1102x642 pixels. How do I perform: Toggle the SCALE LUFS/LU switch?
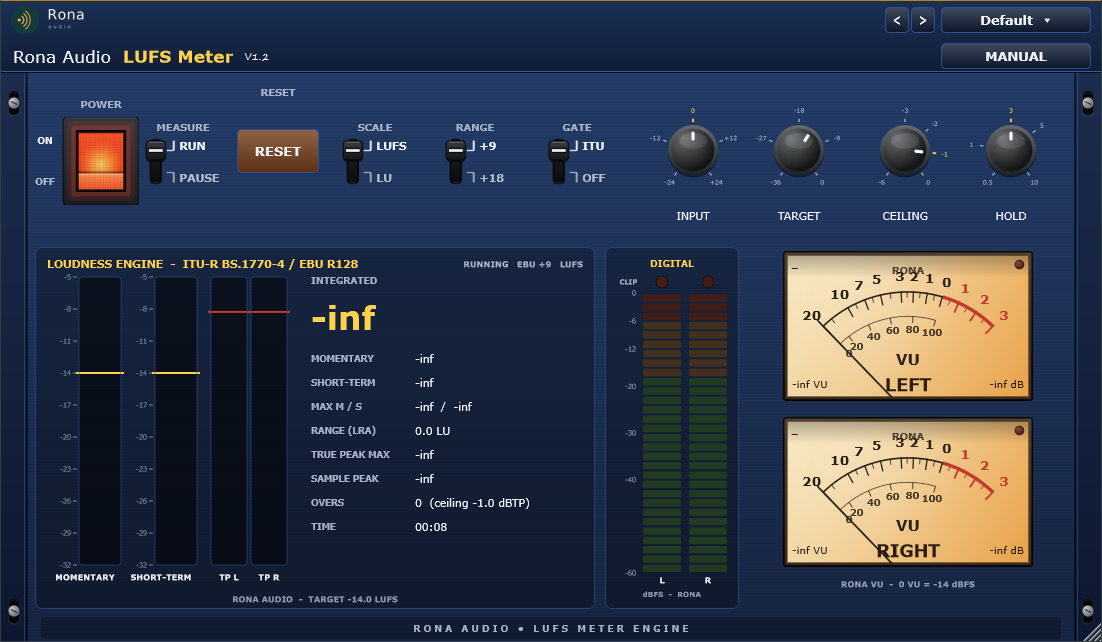point(353,162)
